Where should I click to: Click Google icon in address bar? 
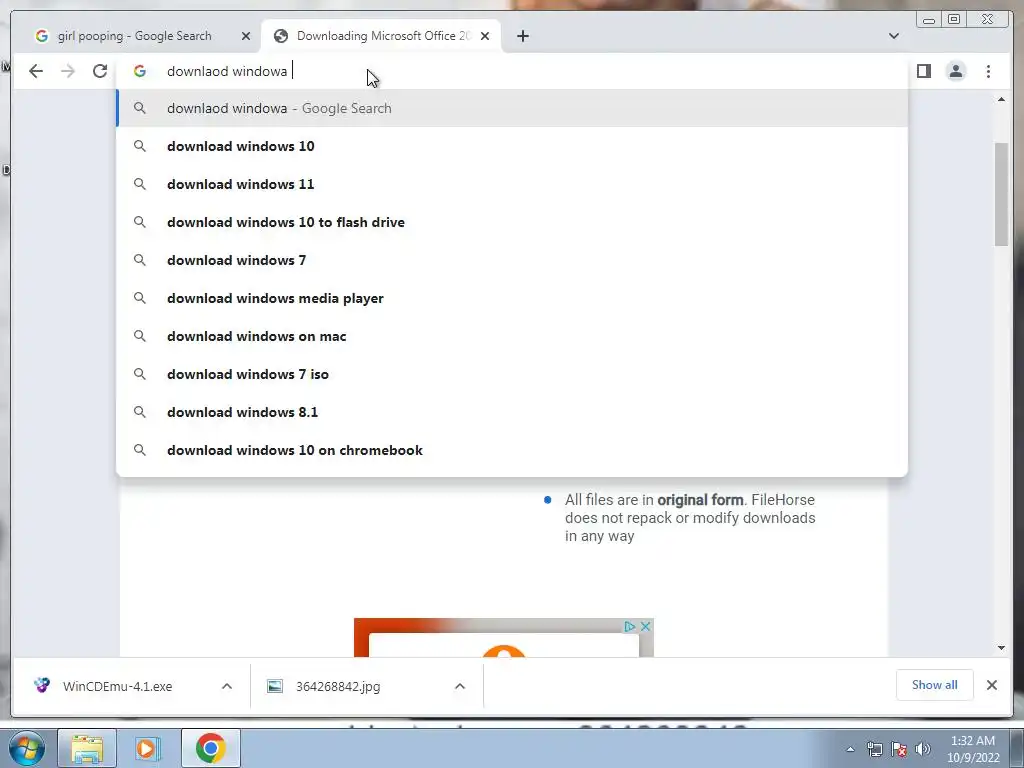(x=140, y=71)
